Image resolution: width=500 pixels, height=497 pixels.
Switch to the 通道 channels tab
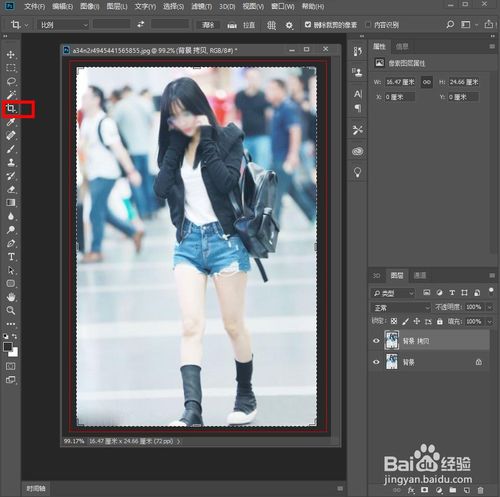click(420, 276)
